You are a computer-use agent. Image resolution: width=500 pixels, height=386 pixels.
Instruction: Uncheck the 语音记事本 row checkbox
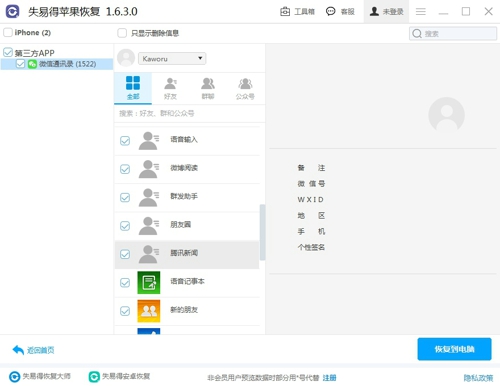pos(125,283)
